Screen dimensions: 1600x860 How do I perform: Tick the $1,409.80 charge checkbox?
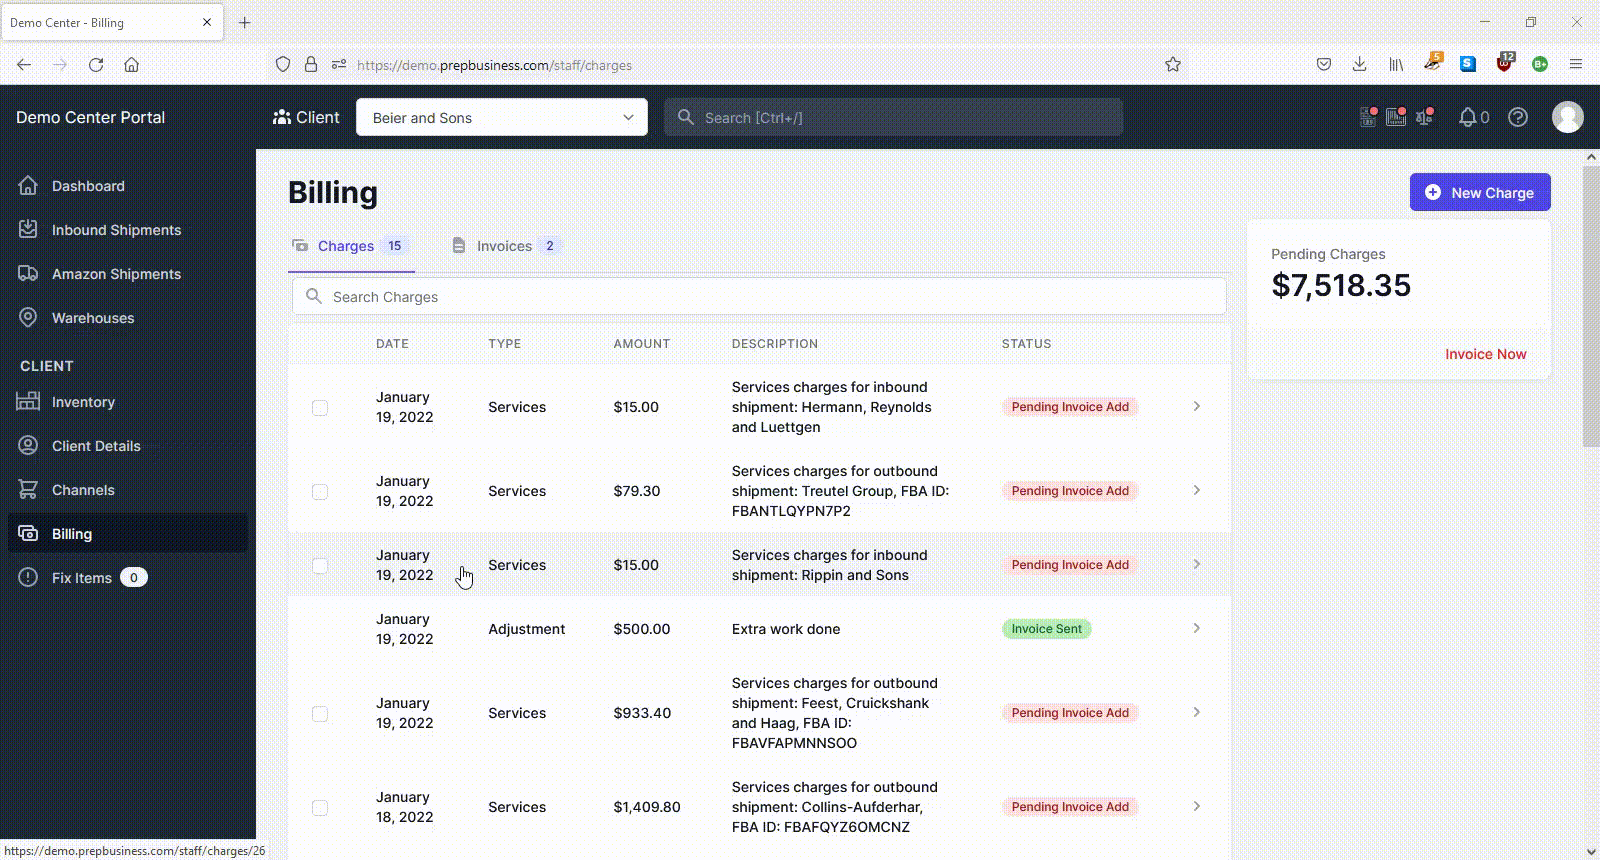coord(320,808)
